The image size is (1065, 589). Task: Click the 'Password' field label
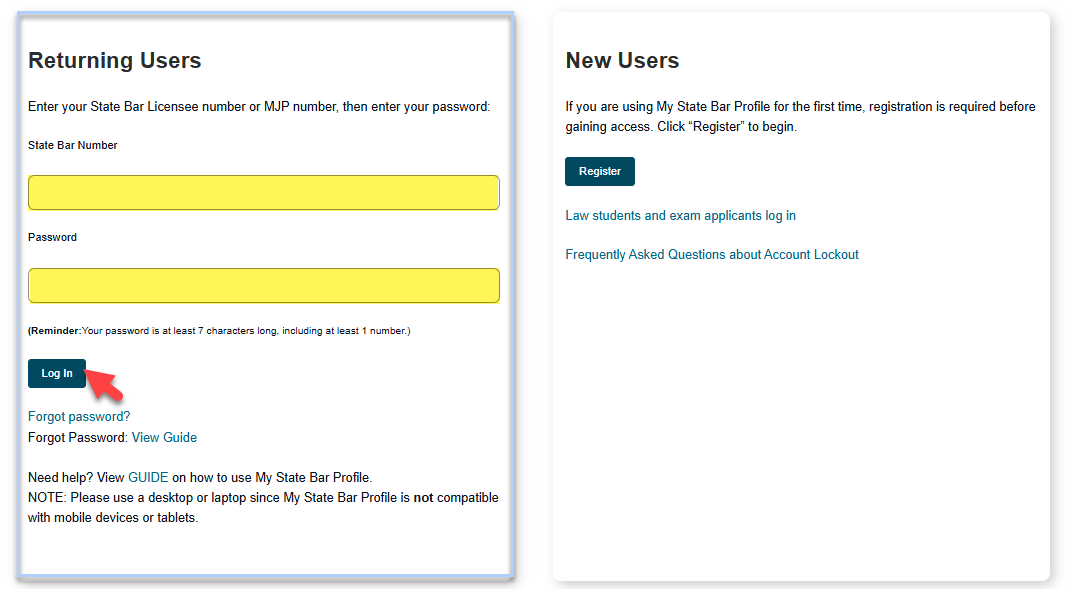click(52, 237)
